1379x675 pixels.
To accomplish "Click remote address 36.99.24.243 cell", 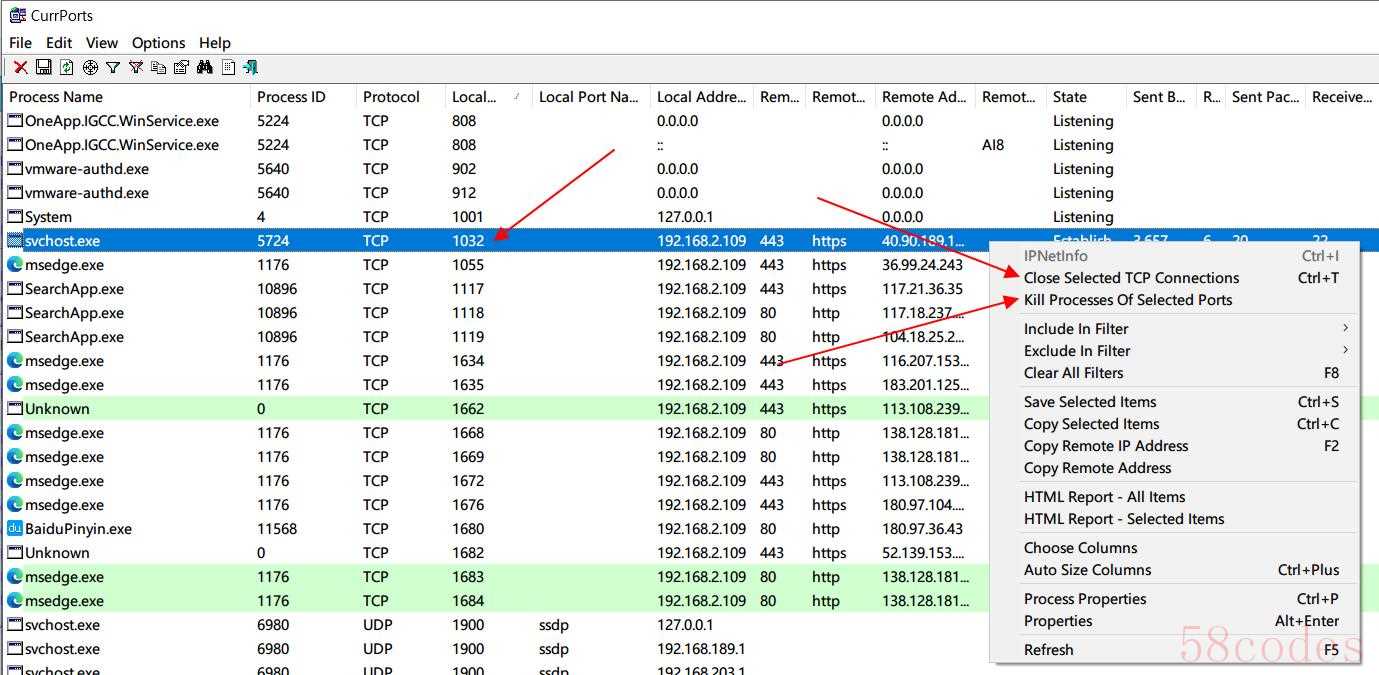I will 922,265.
